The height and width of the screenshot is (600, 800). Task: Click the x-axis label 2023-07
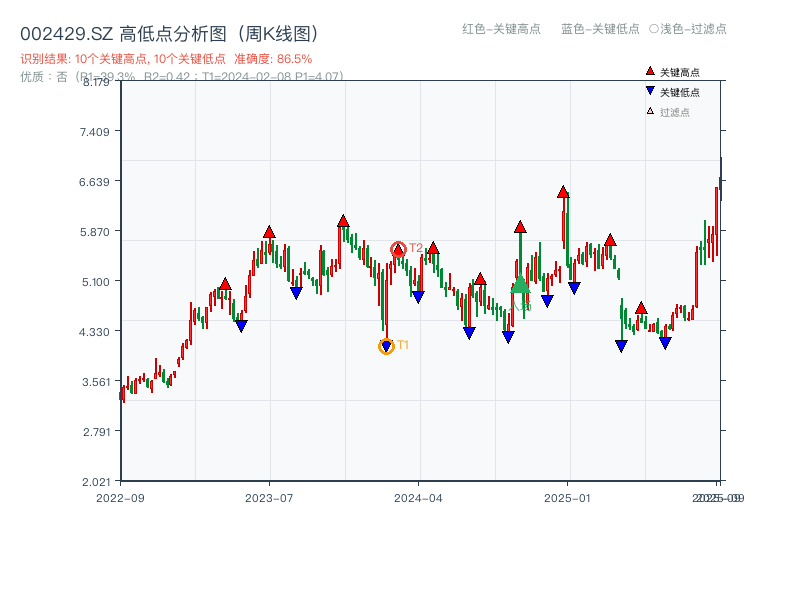[269, 498]
